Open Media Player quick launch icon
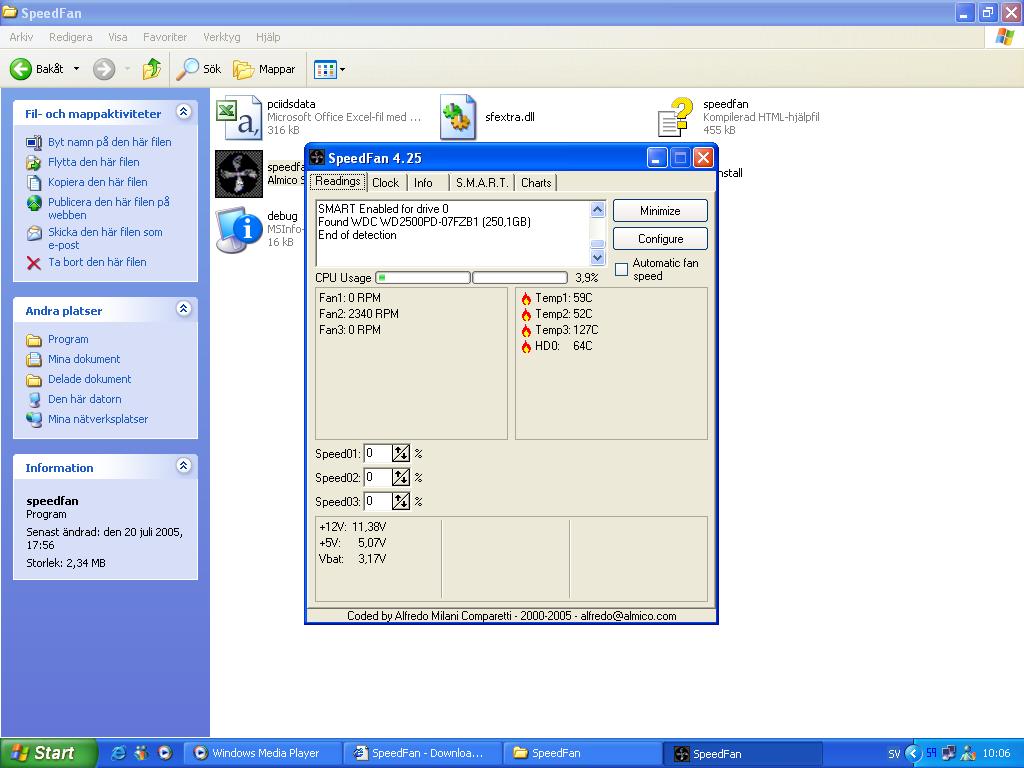1024x768 pixels. point(165,752)
